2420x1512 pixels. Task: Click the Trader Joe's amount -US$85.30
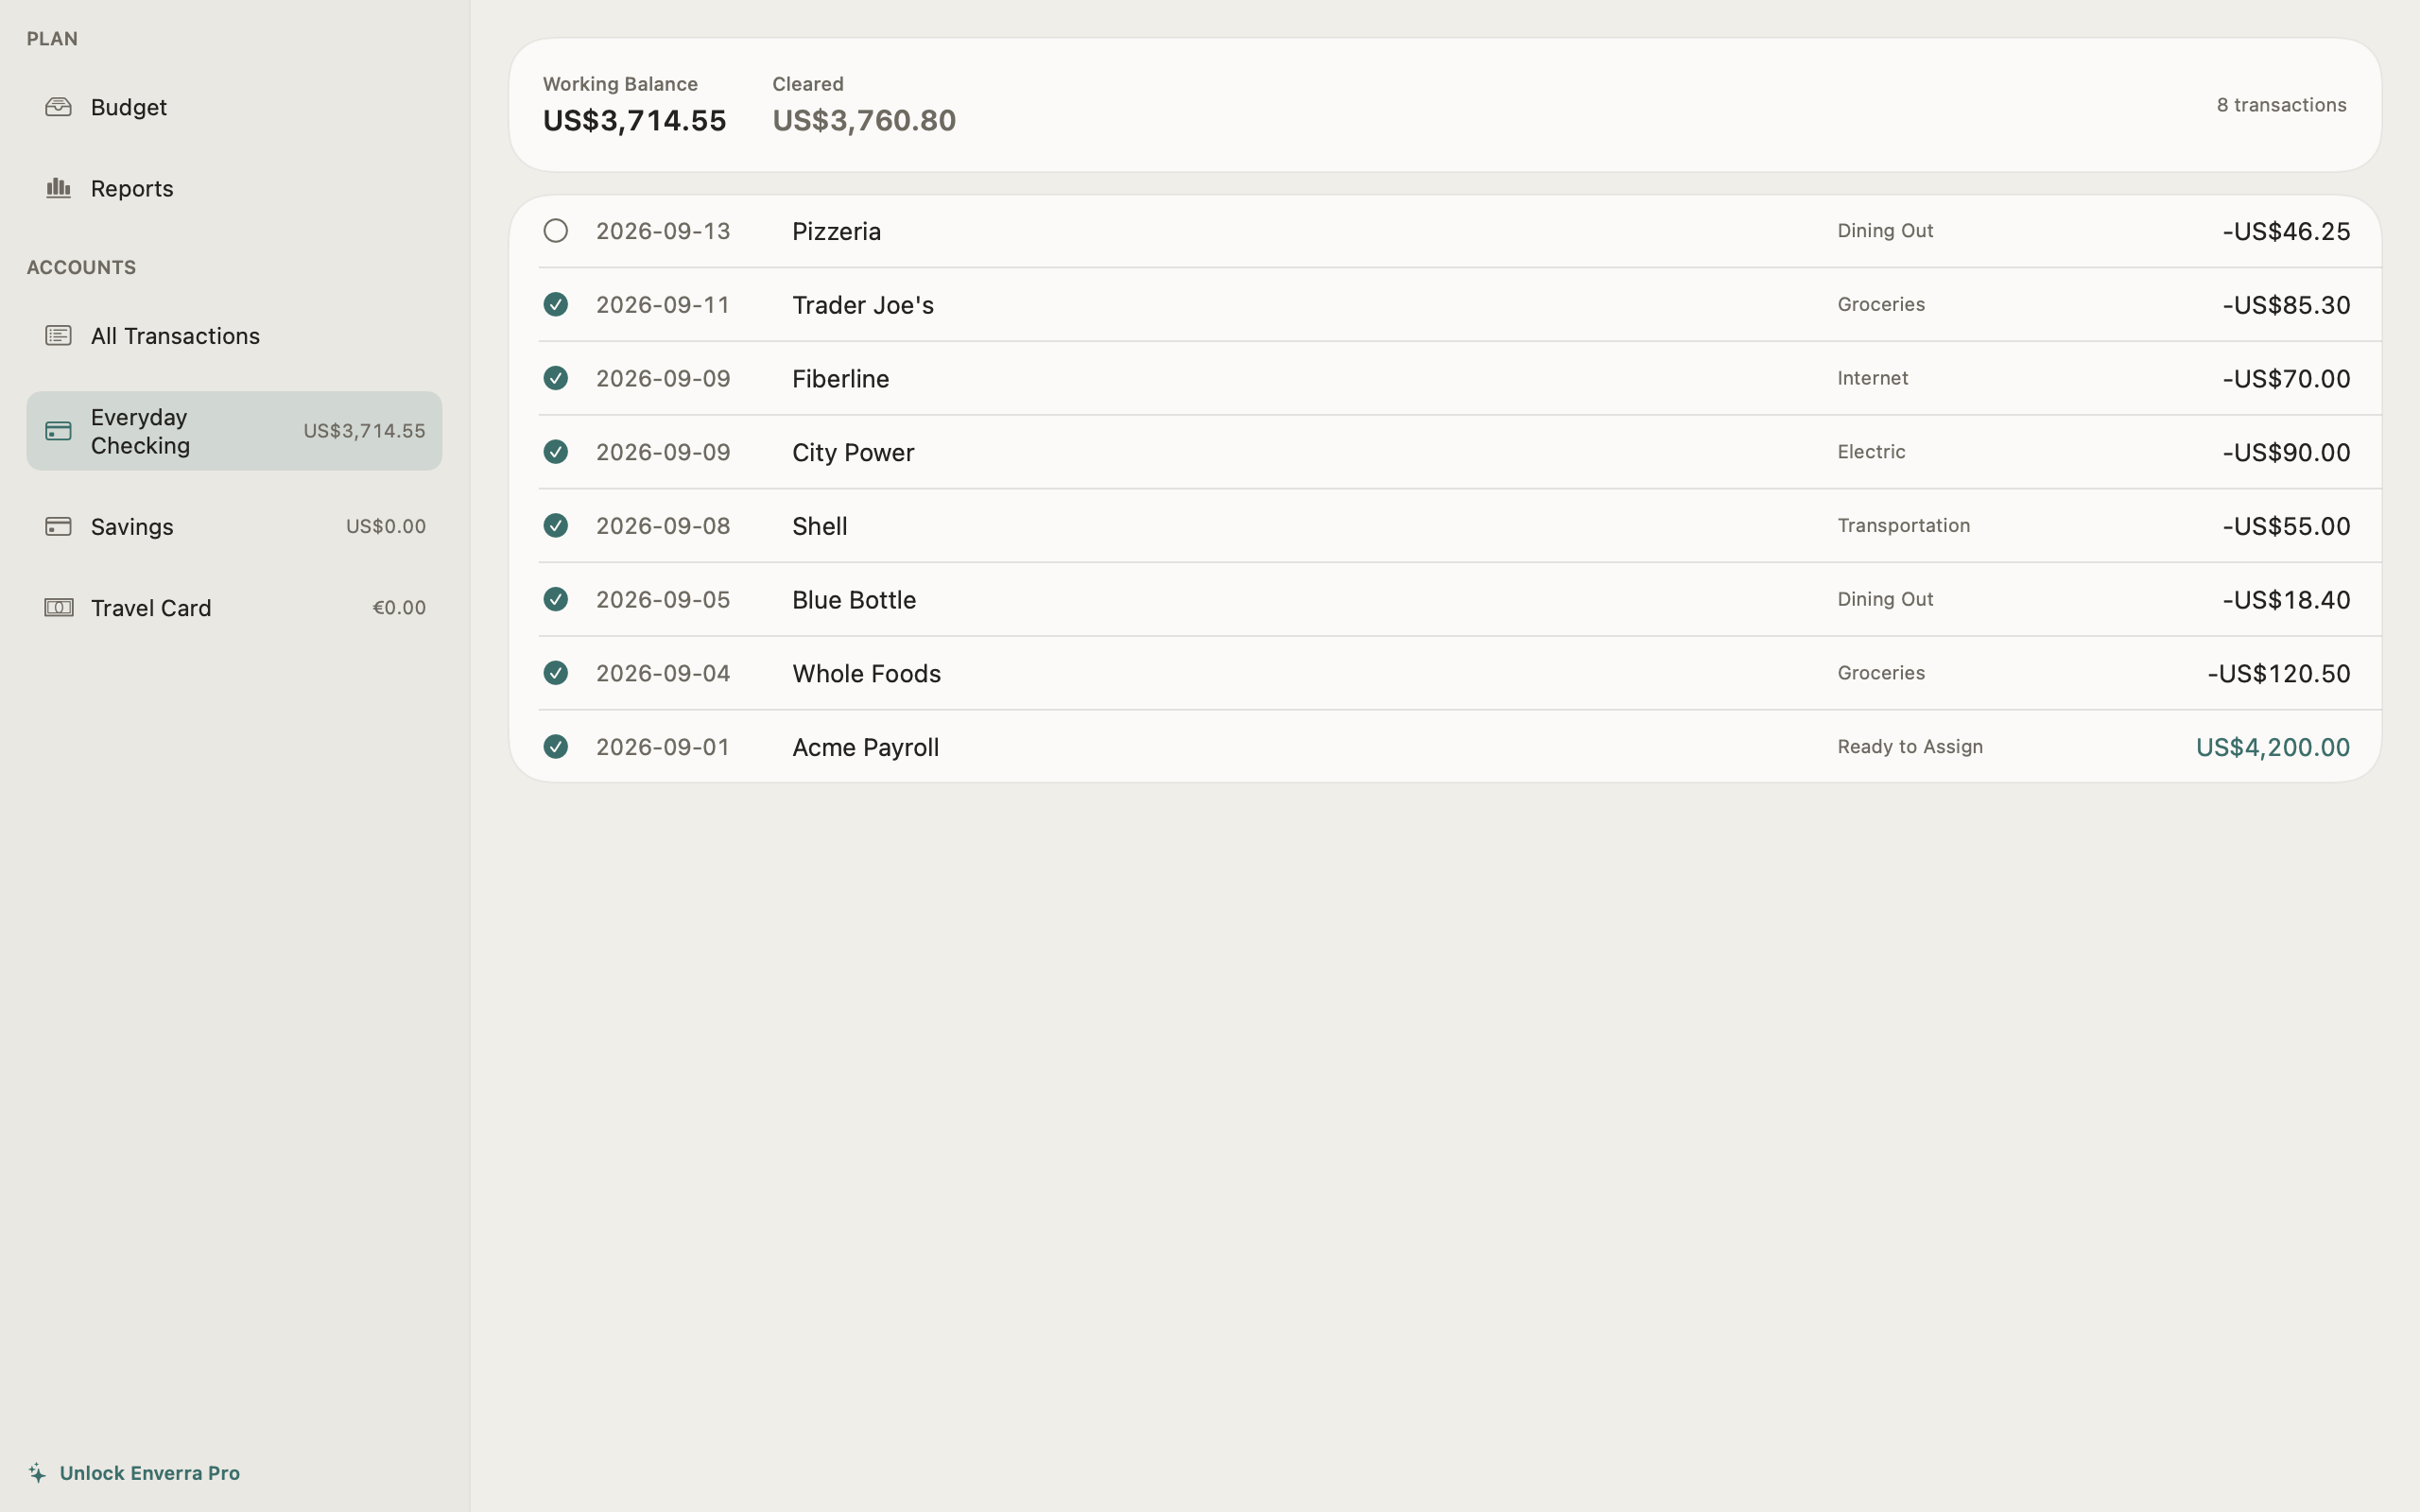[x=2286, y=304]
